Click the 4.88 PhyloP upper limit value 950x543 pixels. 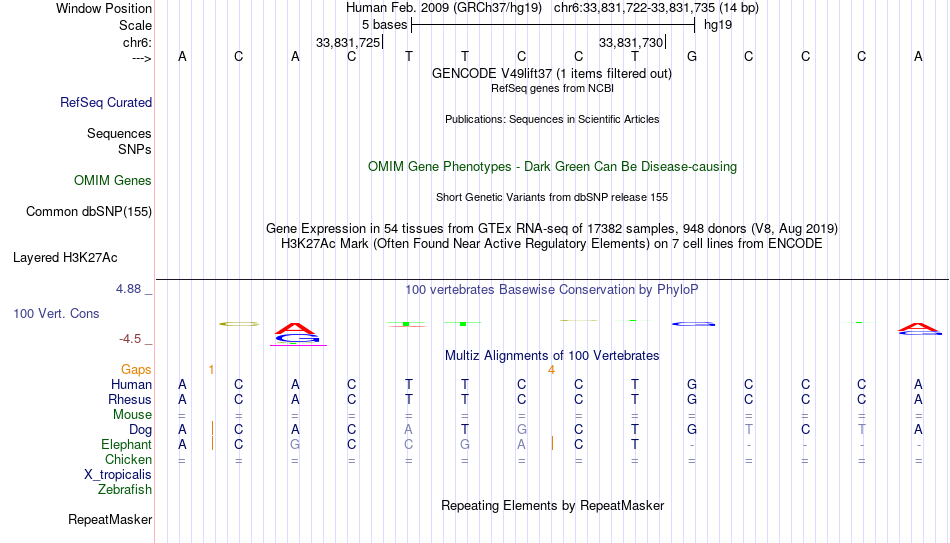(128, 289)
